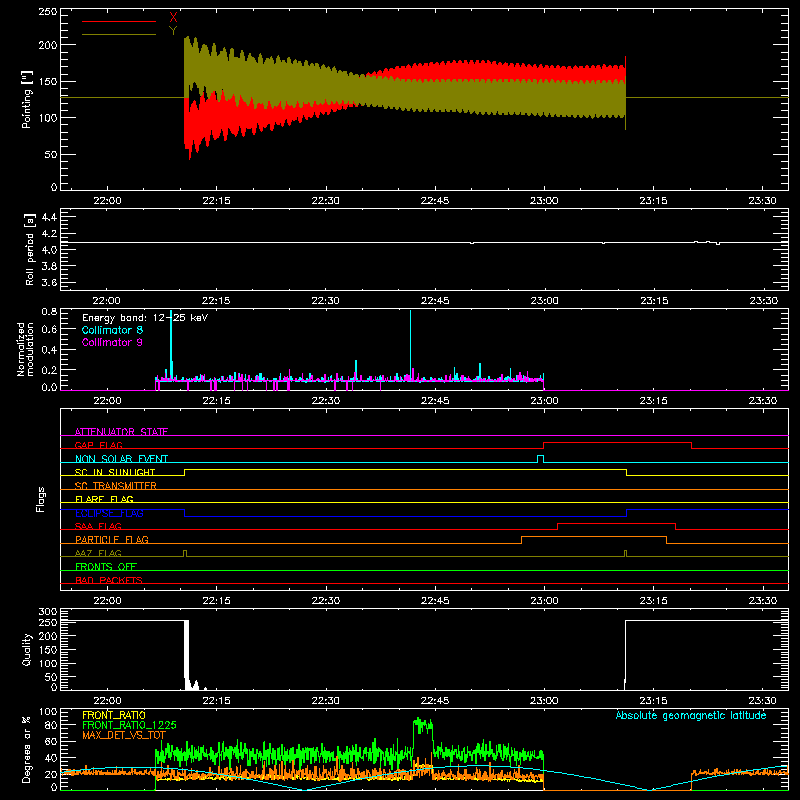Image resolution: width=800 pixels, height=800 pixels.
Task: Click the tall cyan Collimator 8 spike near 22:42
Action: pos(410,345)
